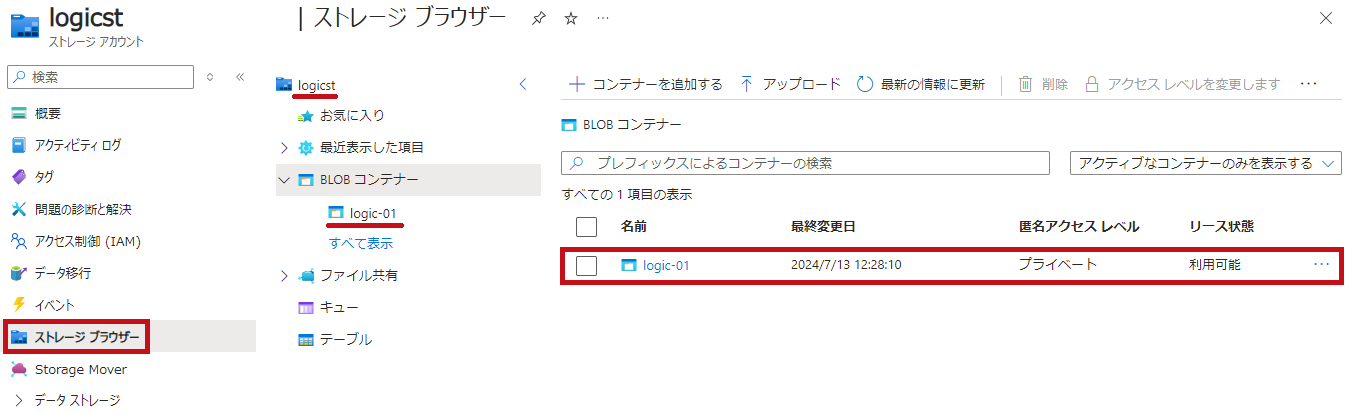Open logic-01 container link in table

click(x=666, y=265)
